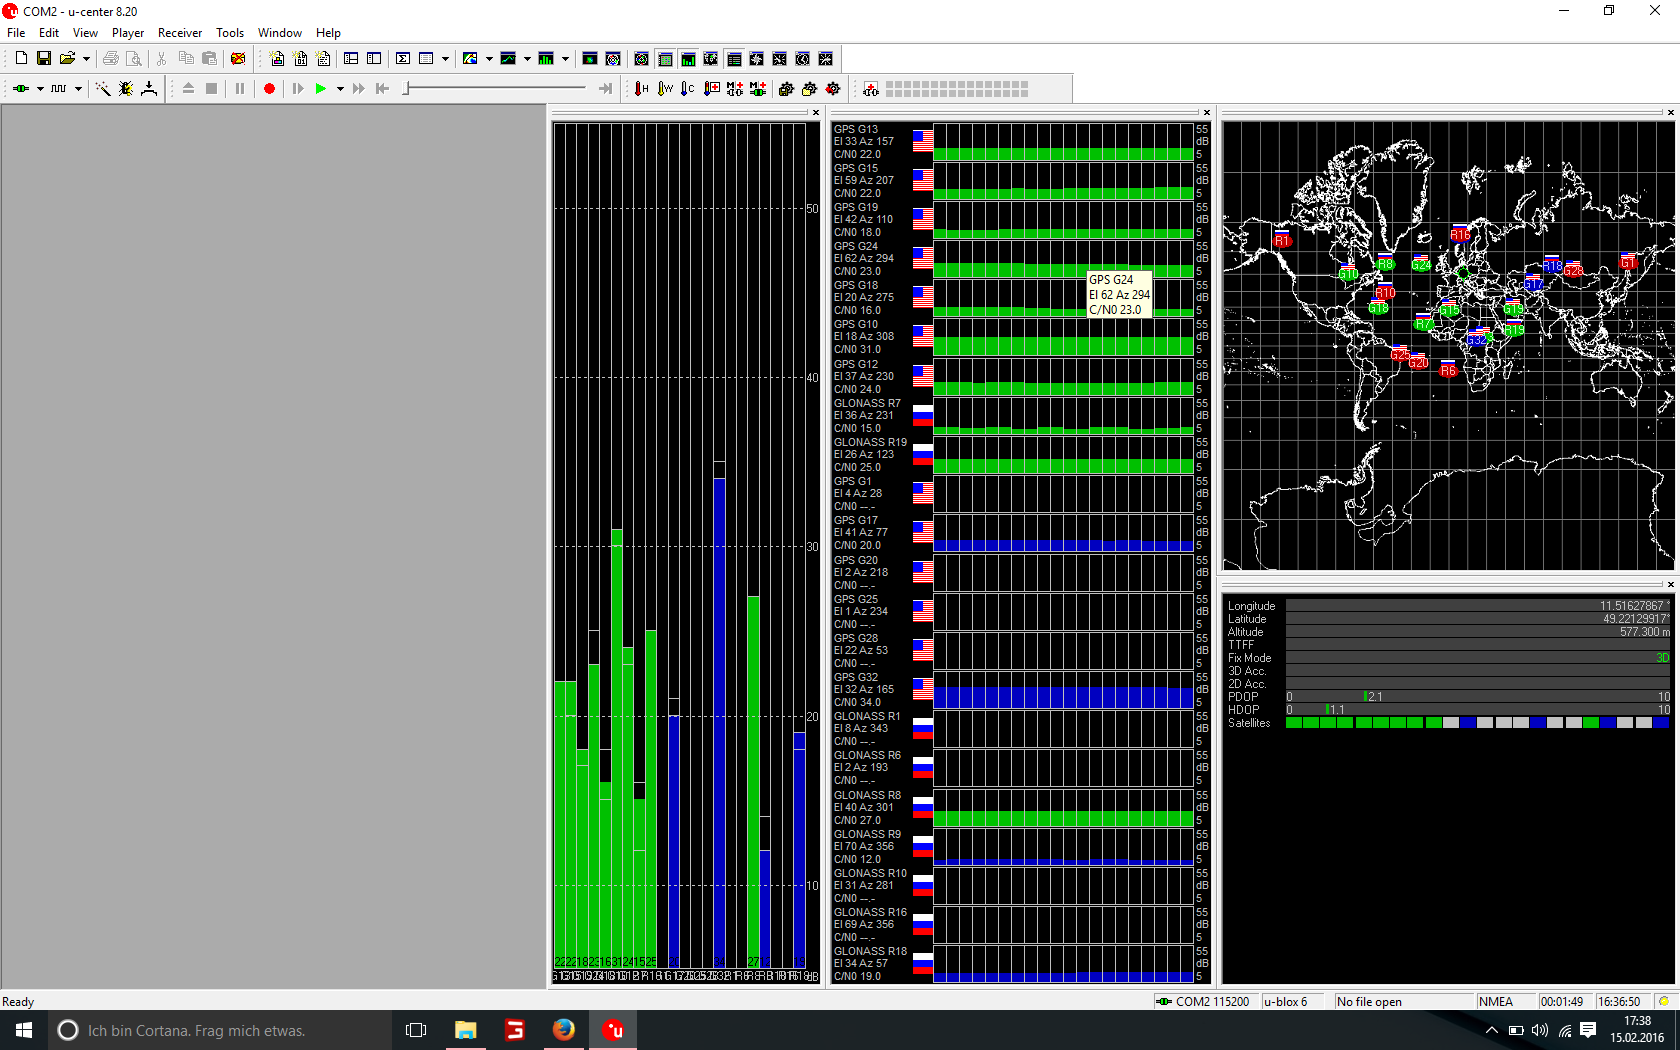This screenshot has height=1050, width=1680.
Task: Trigger a receiver Hotstart (thermometer H icon)
Action: (641, 89)
